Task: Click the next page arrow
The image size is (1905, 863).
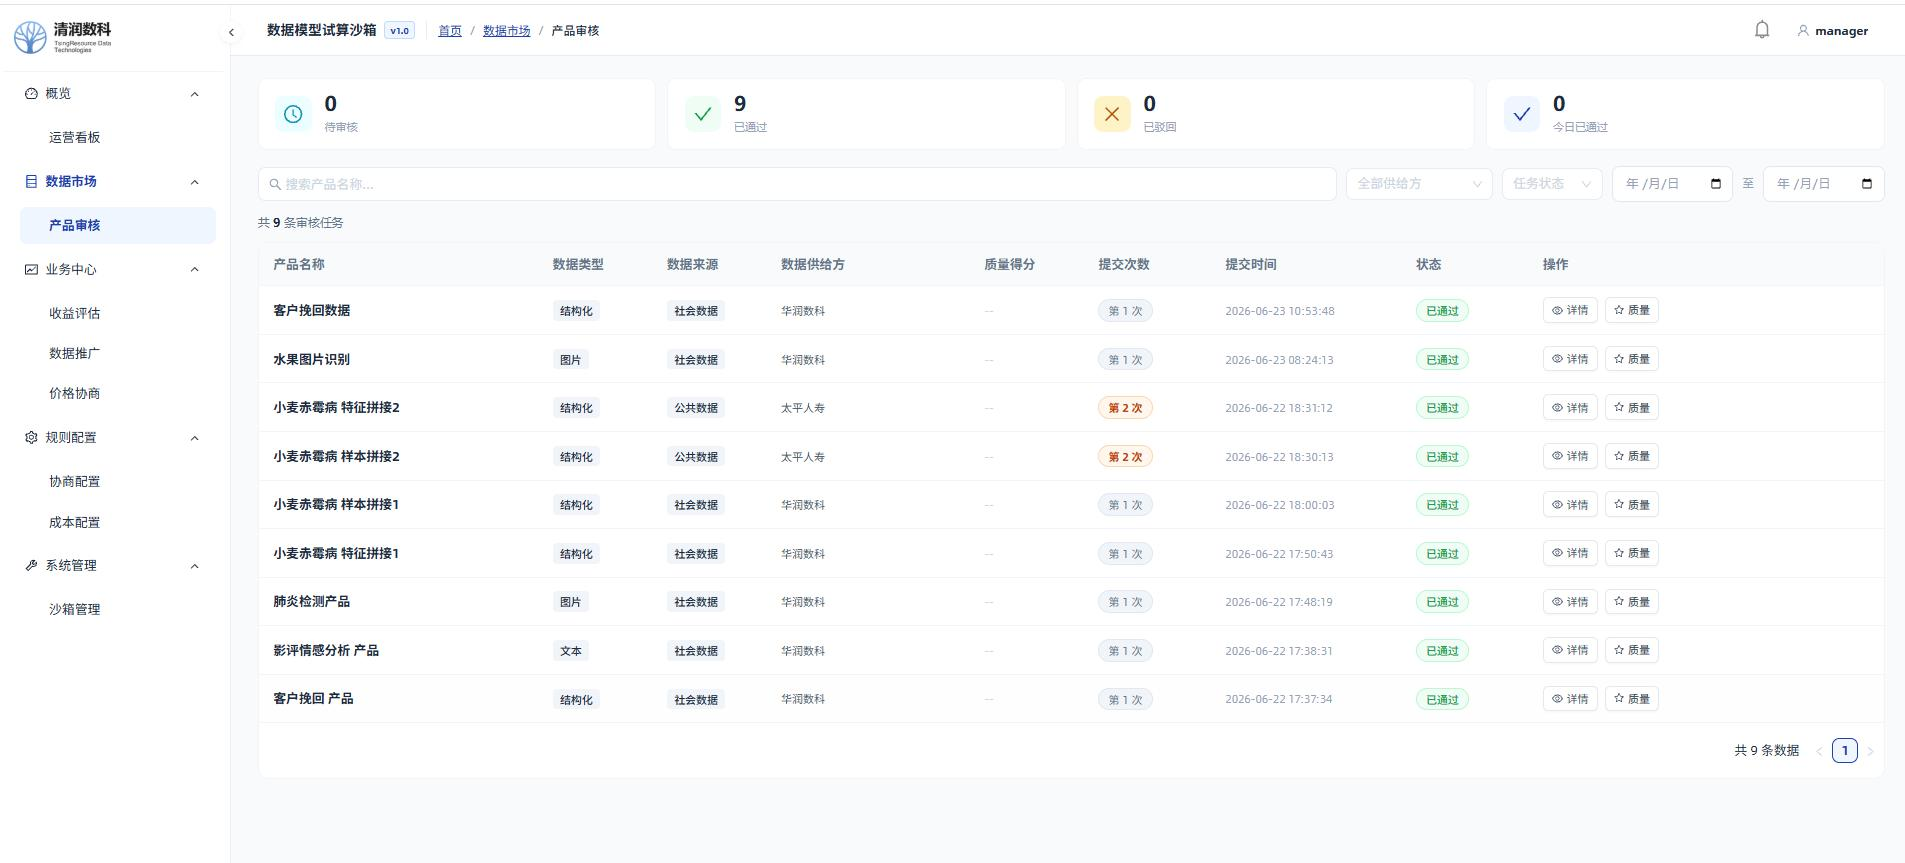Action: [x=1870, y=751]
